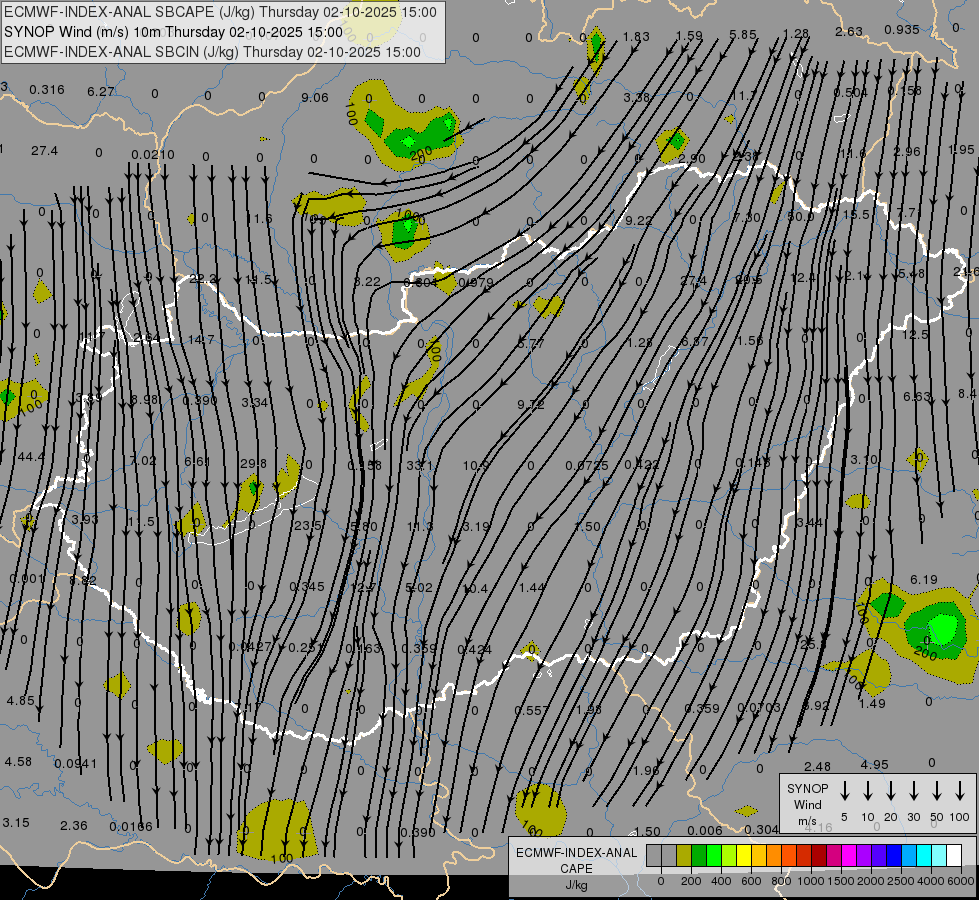Click the map value 44.4
979x900 pixels.
point(31,457)
